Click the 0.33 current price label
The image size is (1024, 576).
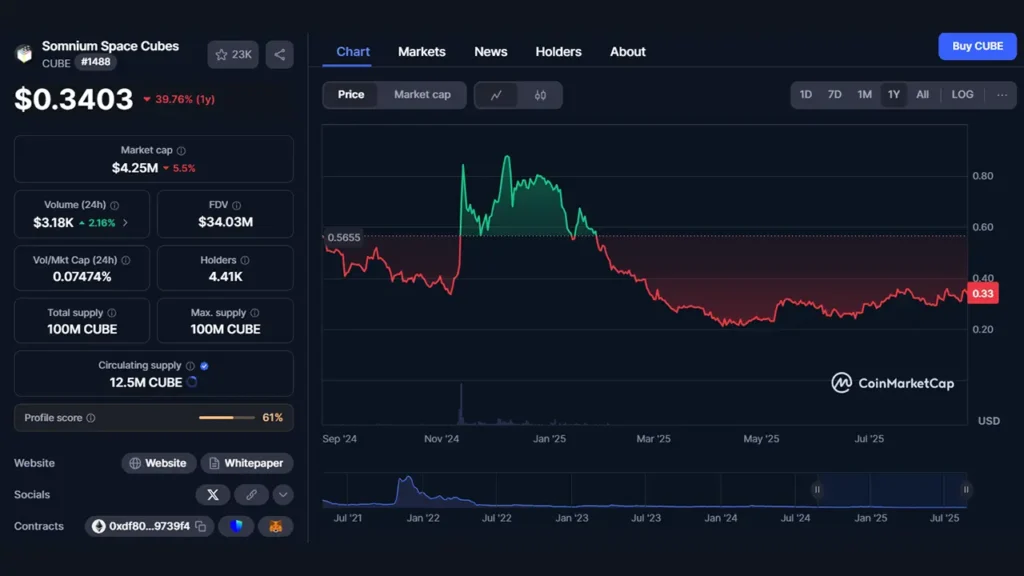pyautogui.click(x=982, y=293)
